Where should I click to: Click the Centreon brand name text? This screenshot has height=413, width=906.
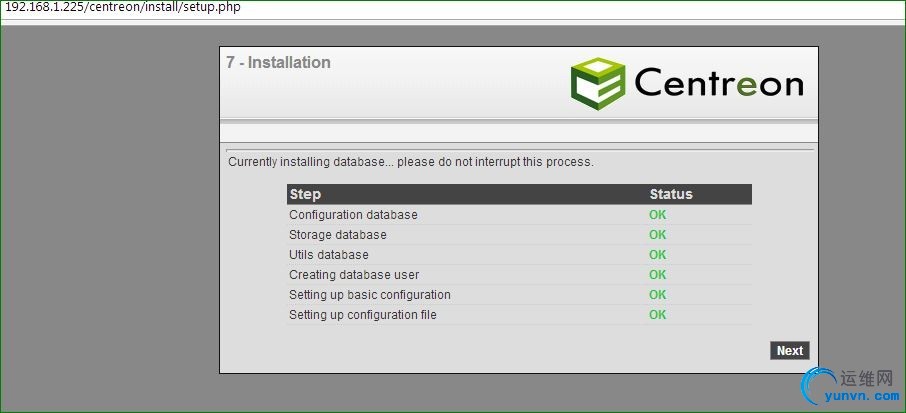pyautogui.click(x=718, y=83)
